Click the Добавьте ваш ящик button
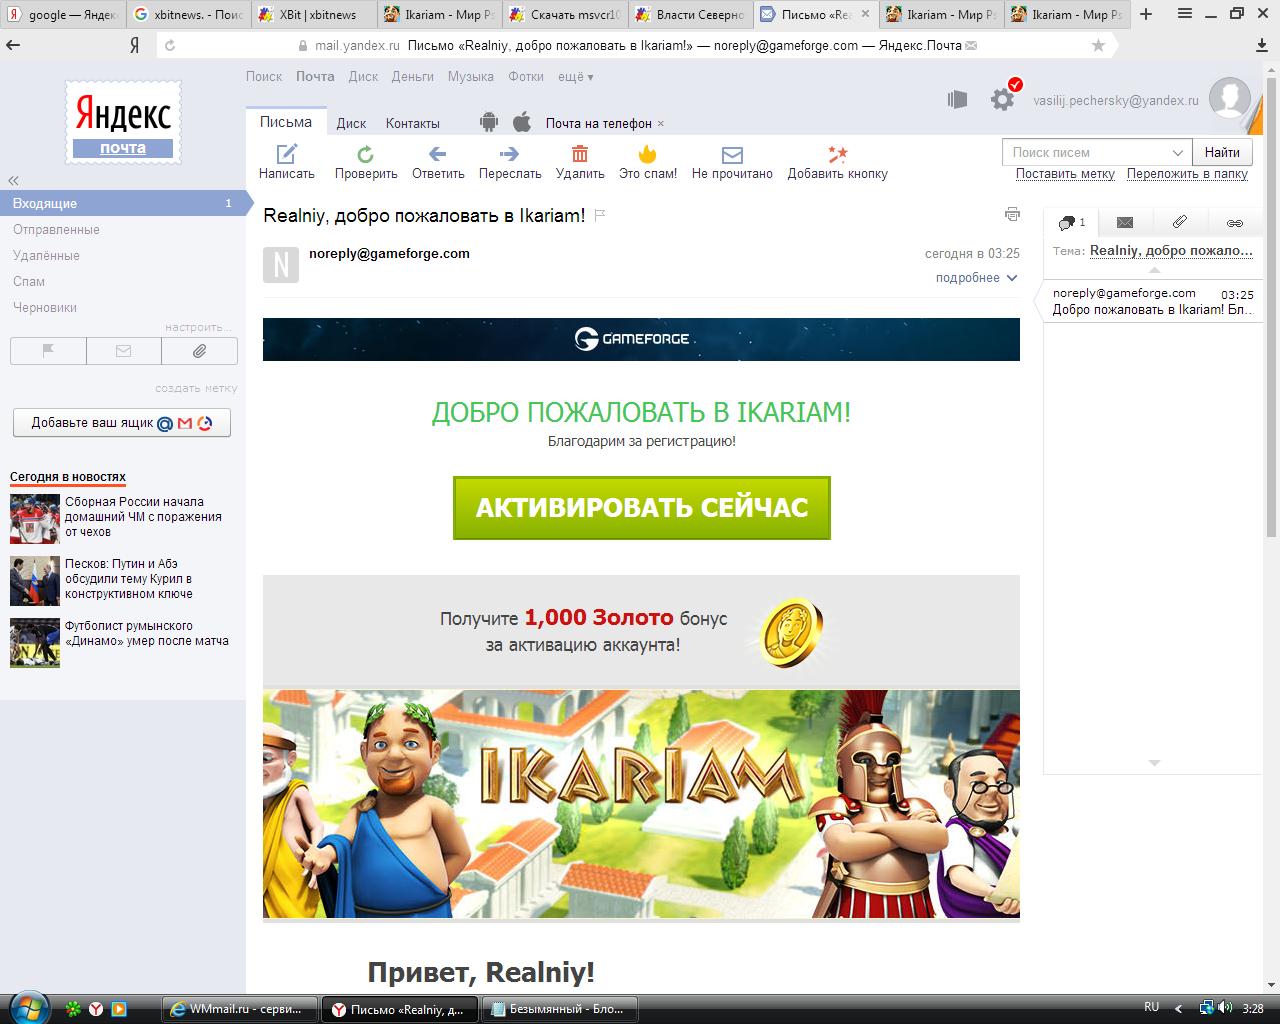The width and height of the screenshot is (1280, 1024). [122, 423]
